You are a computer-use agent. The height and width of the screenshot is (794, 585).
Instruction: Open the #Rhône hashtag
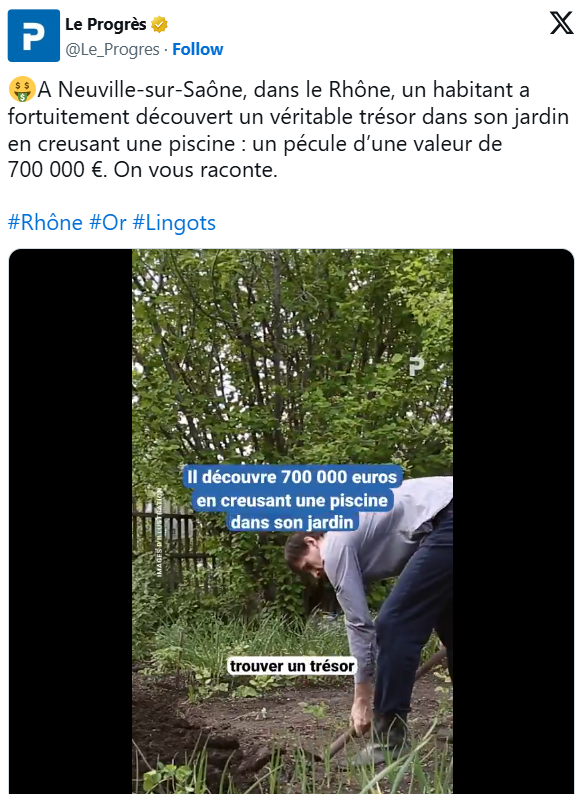pyautogui.click(x=45, y=223)
